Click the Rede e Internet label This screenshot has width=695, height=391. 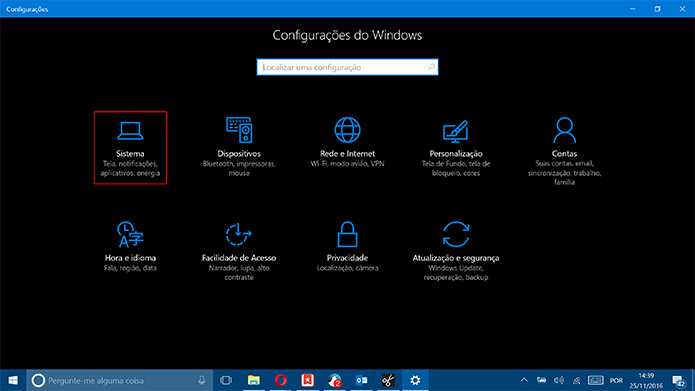348,154
